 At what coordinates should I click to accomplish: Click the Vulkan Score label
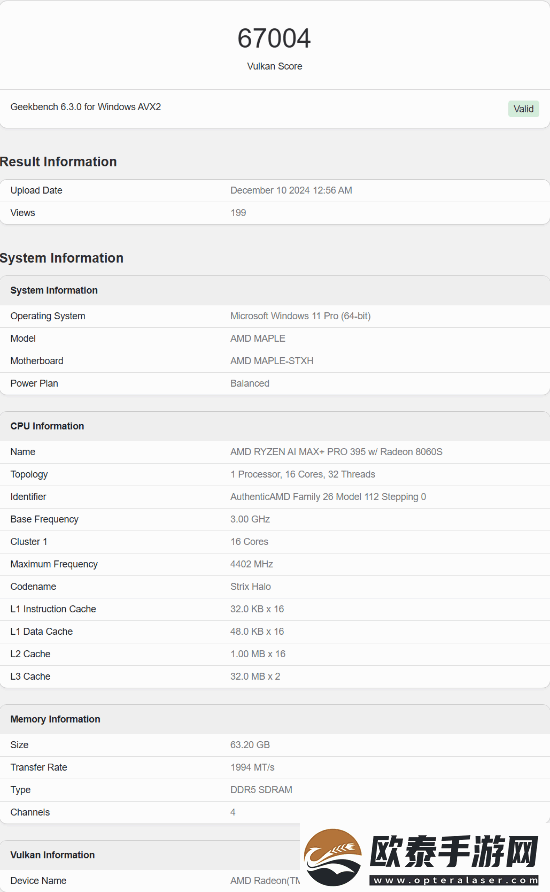pyautogui.click(x=274, y=67)
